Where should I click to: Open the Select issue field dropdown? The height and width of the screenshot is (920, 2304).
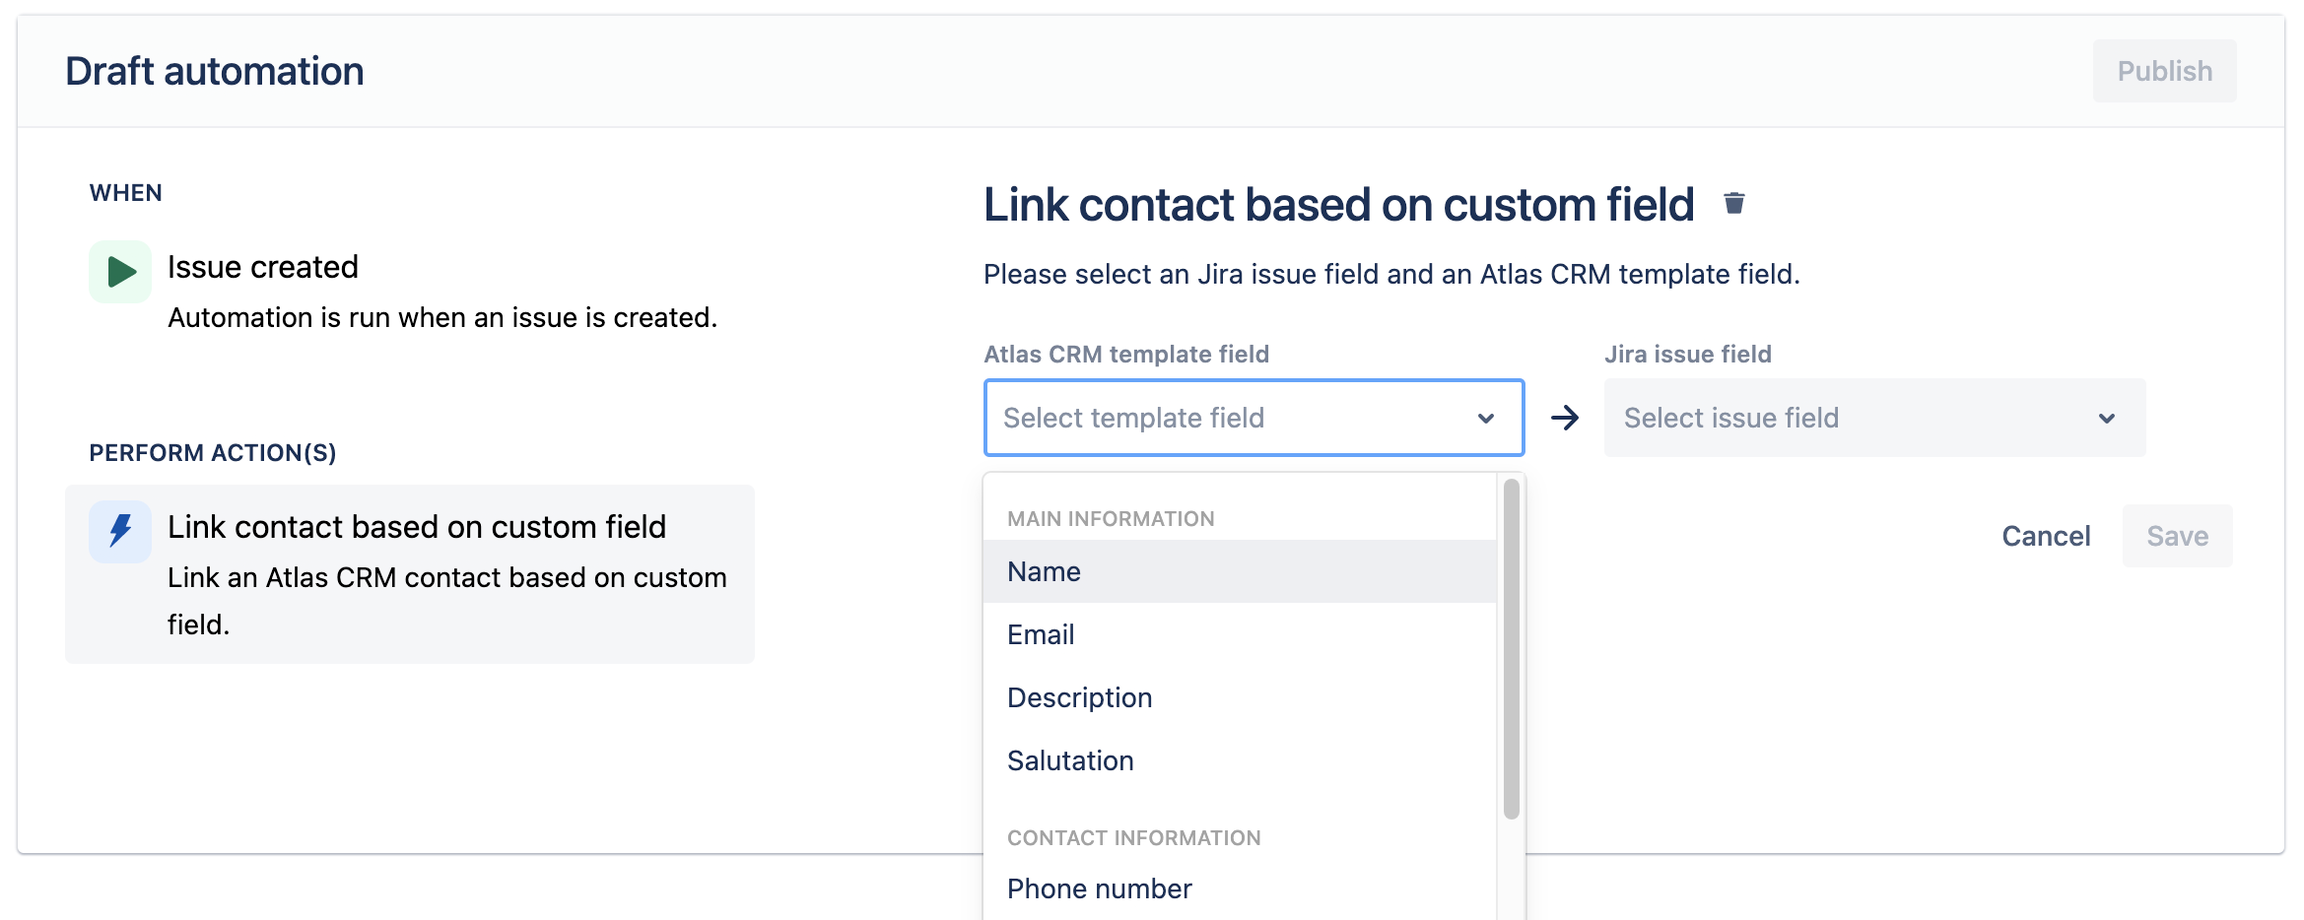[x=1860, y=418]
